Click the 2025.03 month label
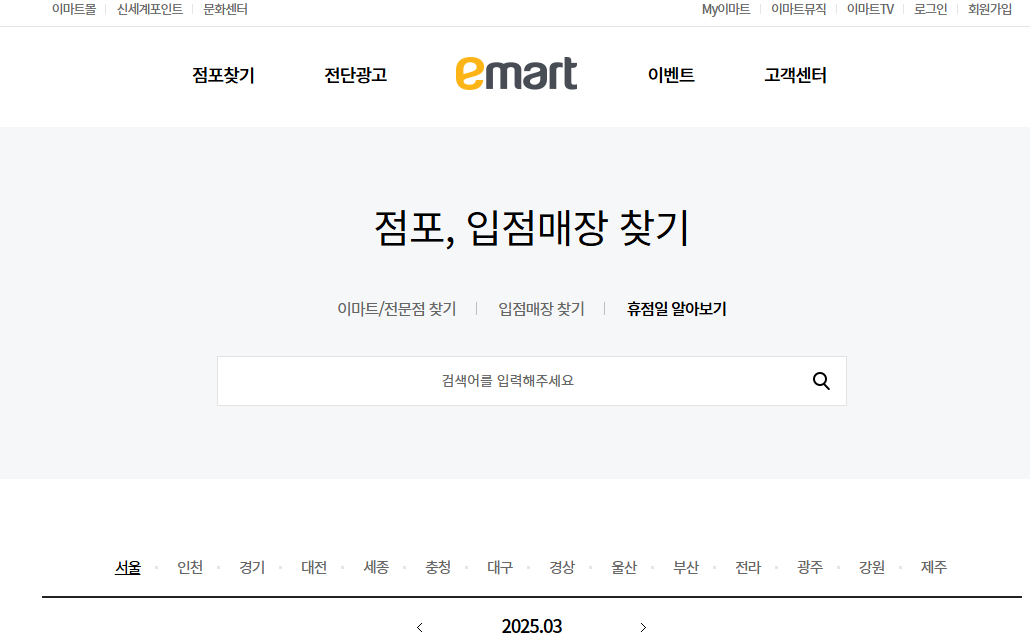 [532, 627]
